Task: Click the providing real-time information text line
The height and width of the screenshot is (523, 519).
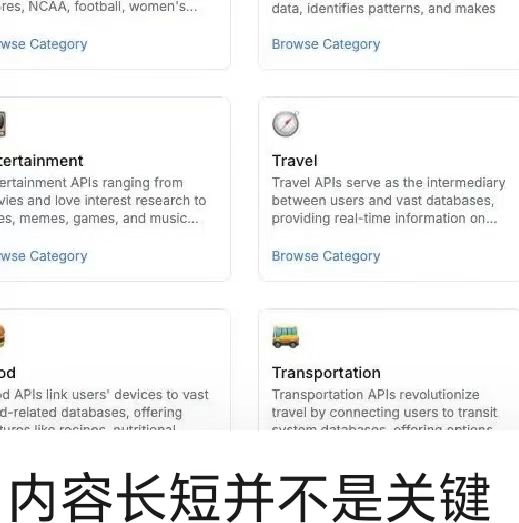Action: [x=385, y=218]
